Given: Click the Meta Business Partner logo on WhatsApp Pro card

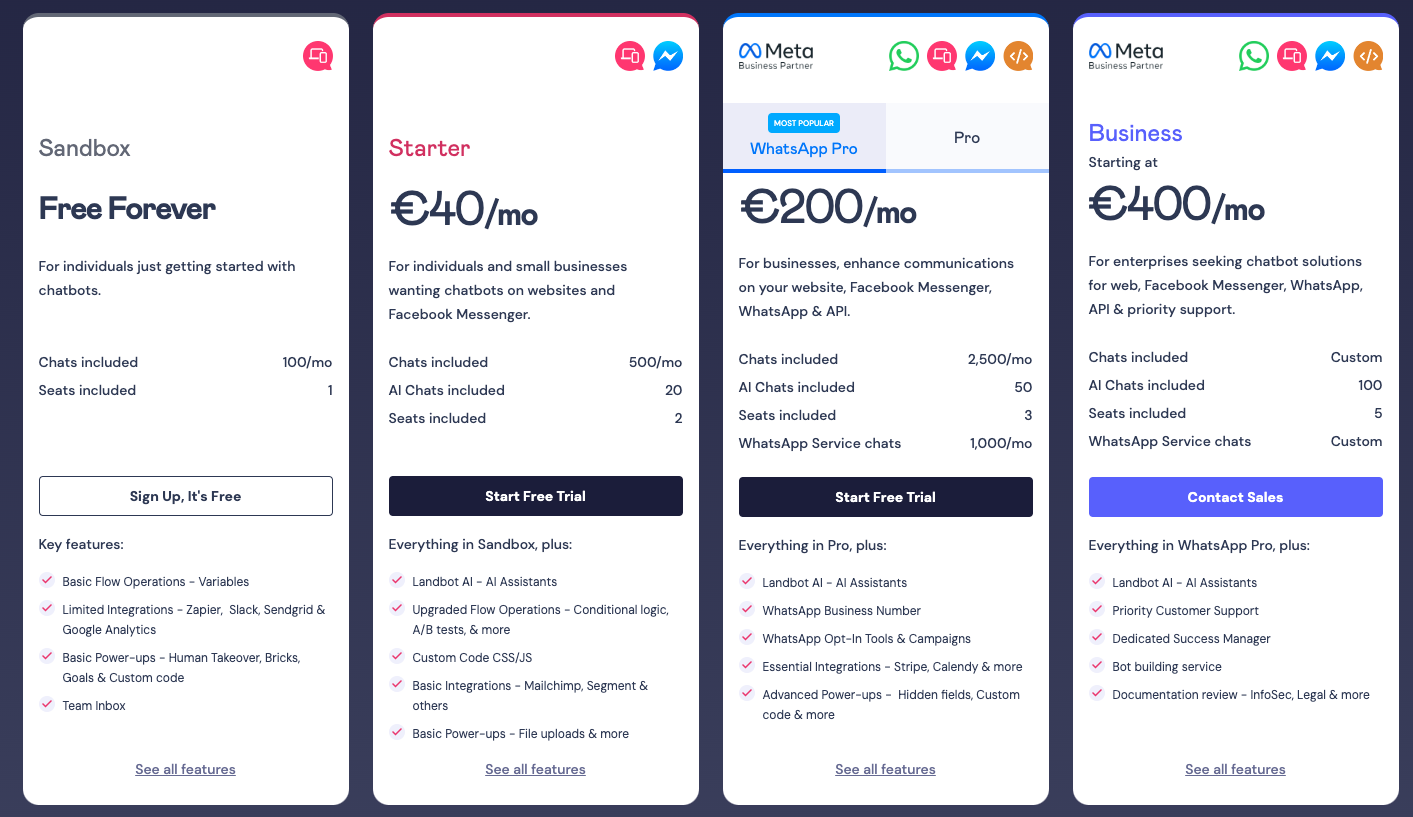Looking at the screenshot, I should [x=776, y=55].
